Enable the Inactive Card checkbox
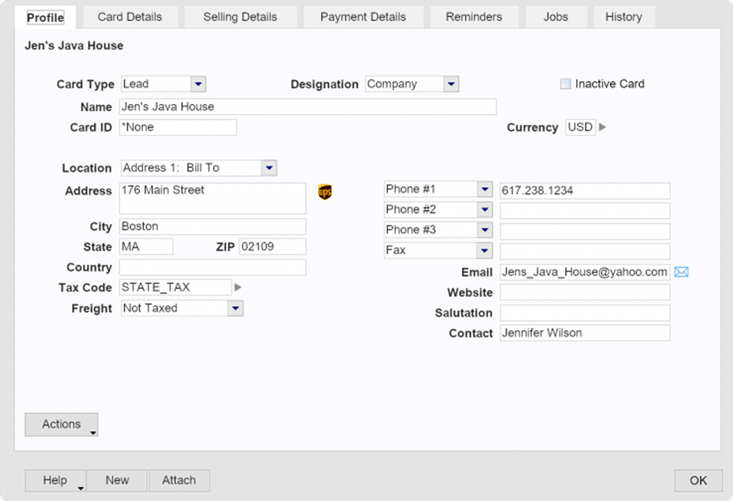This screenshot has width=733, height=501. [x=566, y=84]
